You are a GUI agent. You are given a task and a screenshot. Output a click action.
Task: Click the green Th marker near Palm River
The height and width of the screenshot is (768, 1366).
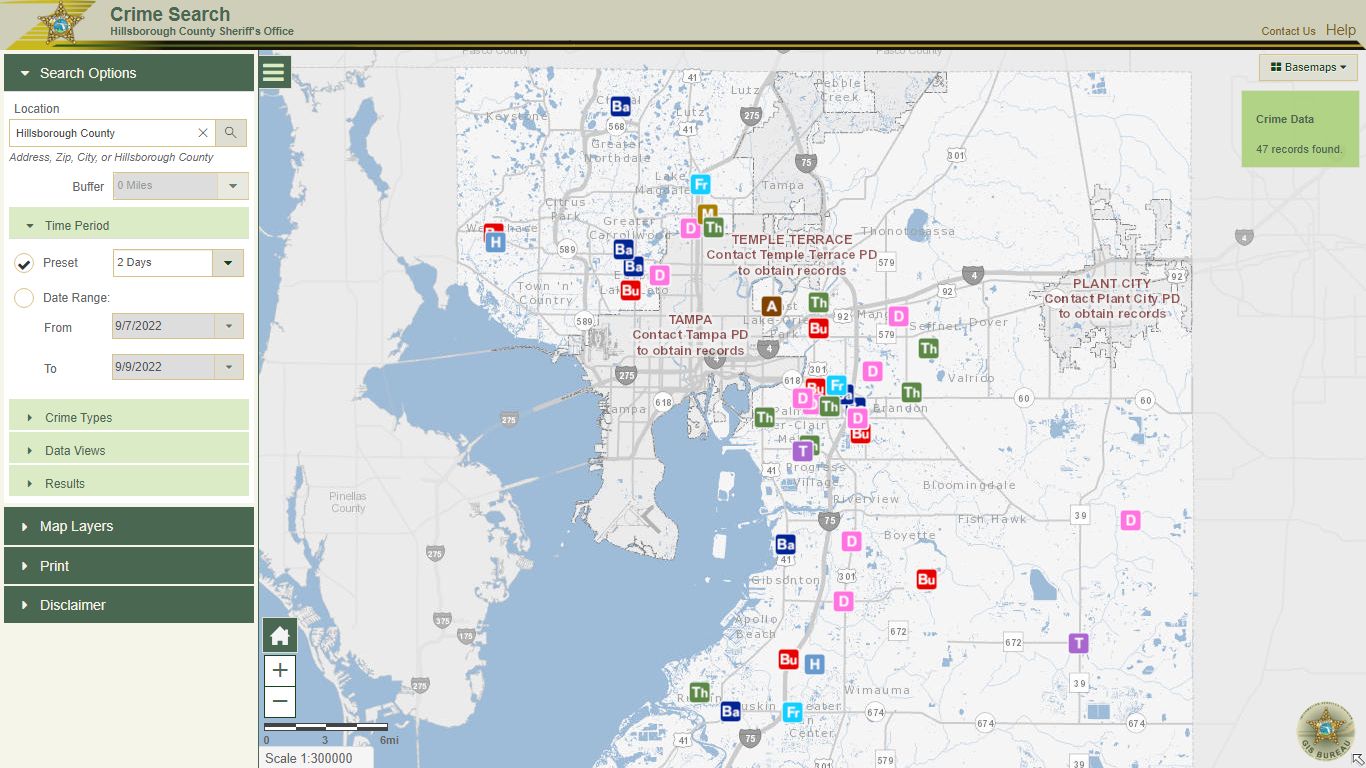[x=764, y=417]
